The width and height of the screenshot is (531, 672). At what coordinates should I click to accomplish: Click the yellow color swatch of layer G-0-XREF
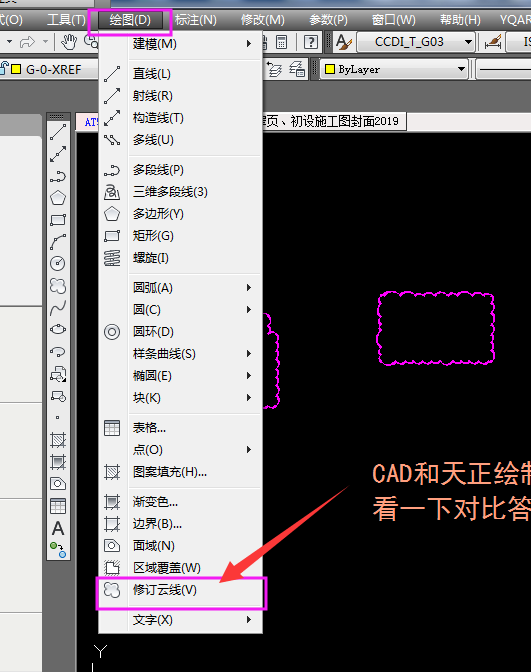click(x=16, y=69)
